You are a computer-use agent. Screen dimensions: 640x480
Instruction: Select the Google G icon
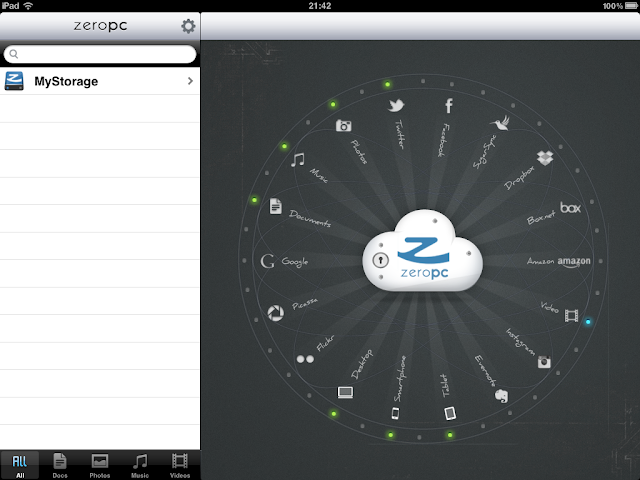267,261
